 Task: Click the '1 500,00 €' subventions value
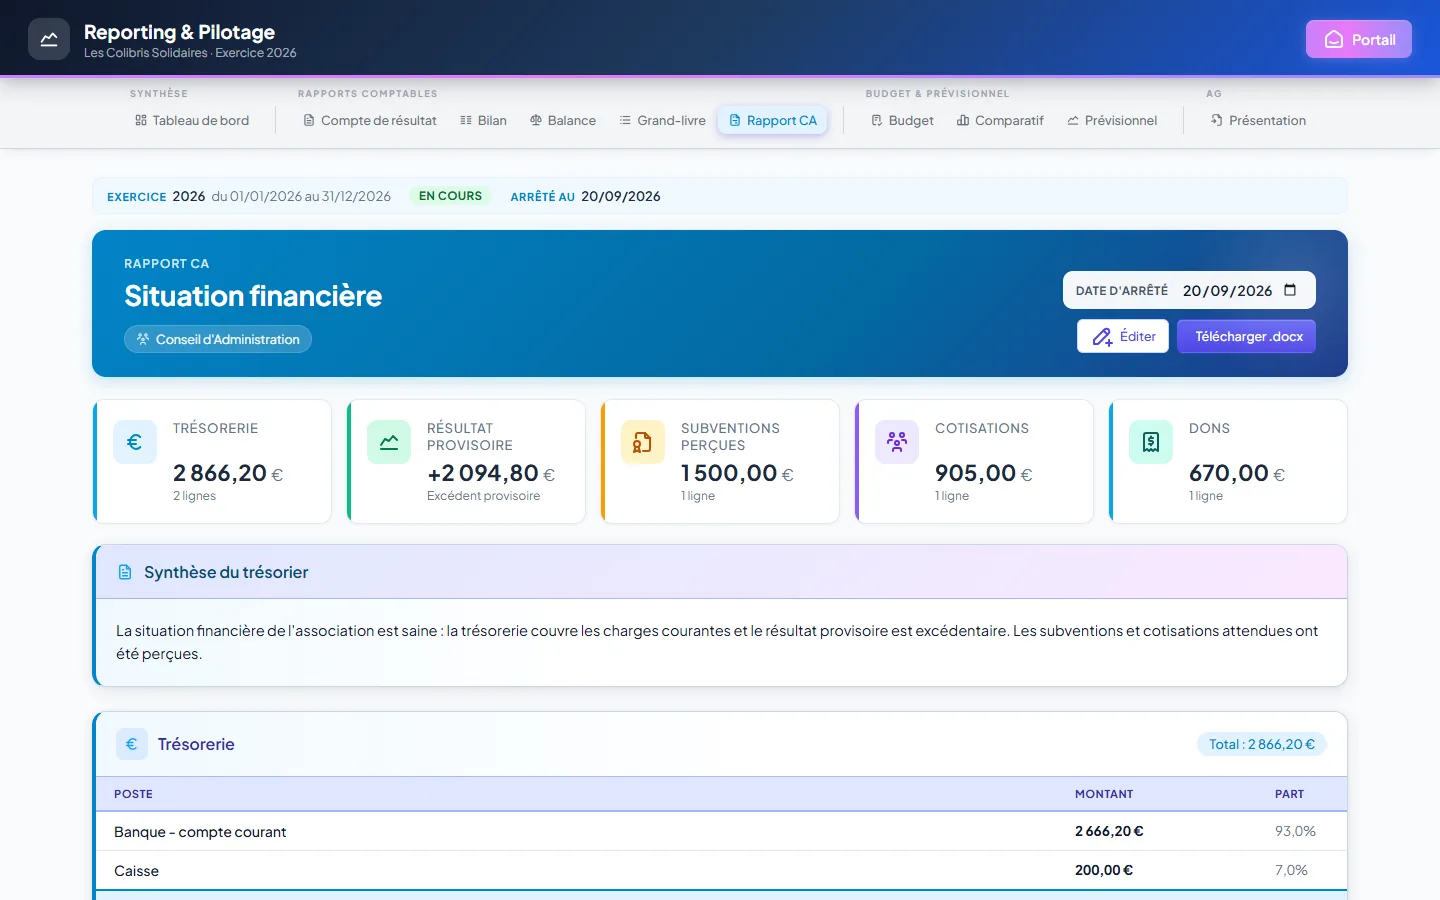click(737, 473)
